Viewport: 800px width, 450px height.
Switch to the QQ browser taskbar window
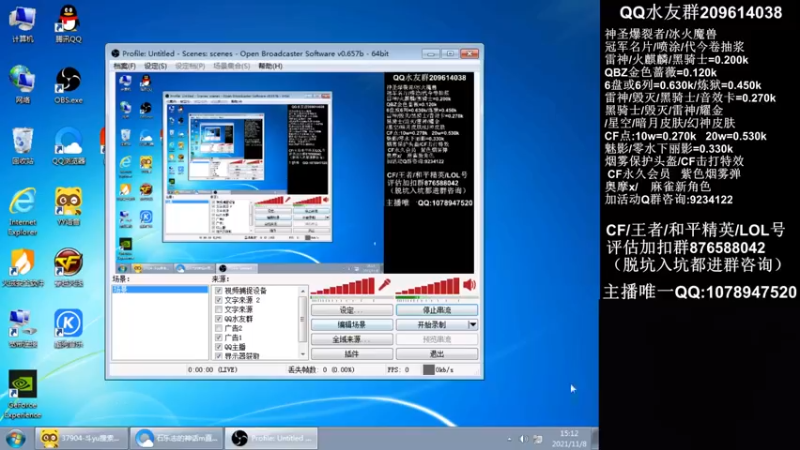coord(176,438)
